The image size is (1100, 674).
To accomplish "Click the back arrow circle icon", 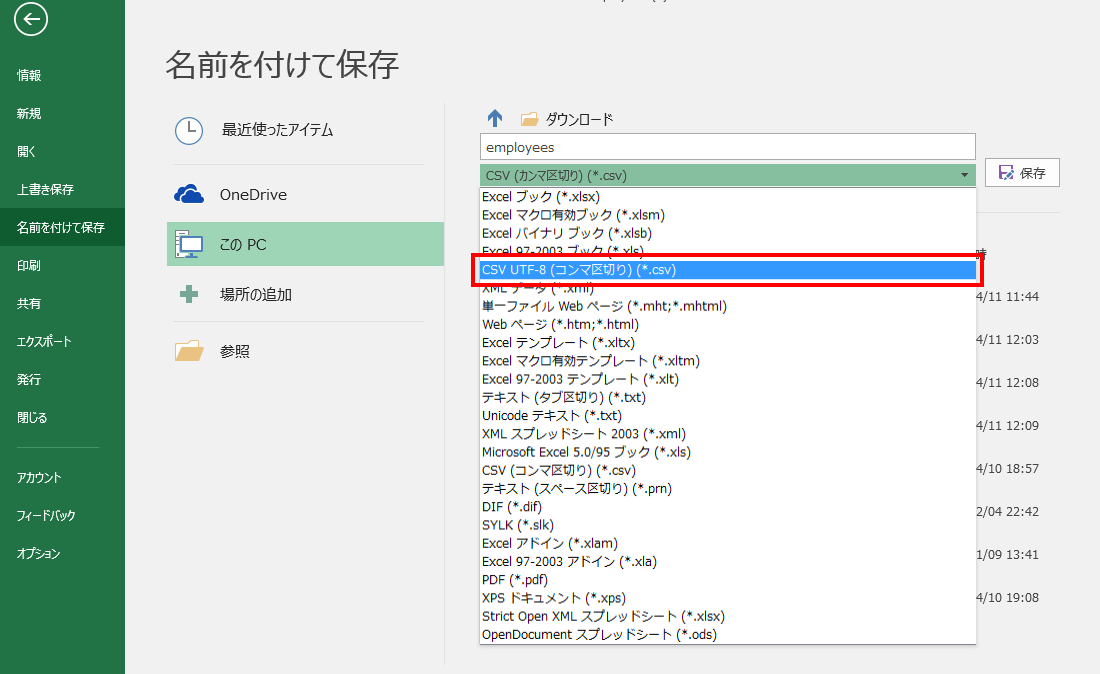I will [x=31, y=19].
